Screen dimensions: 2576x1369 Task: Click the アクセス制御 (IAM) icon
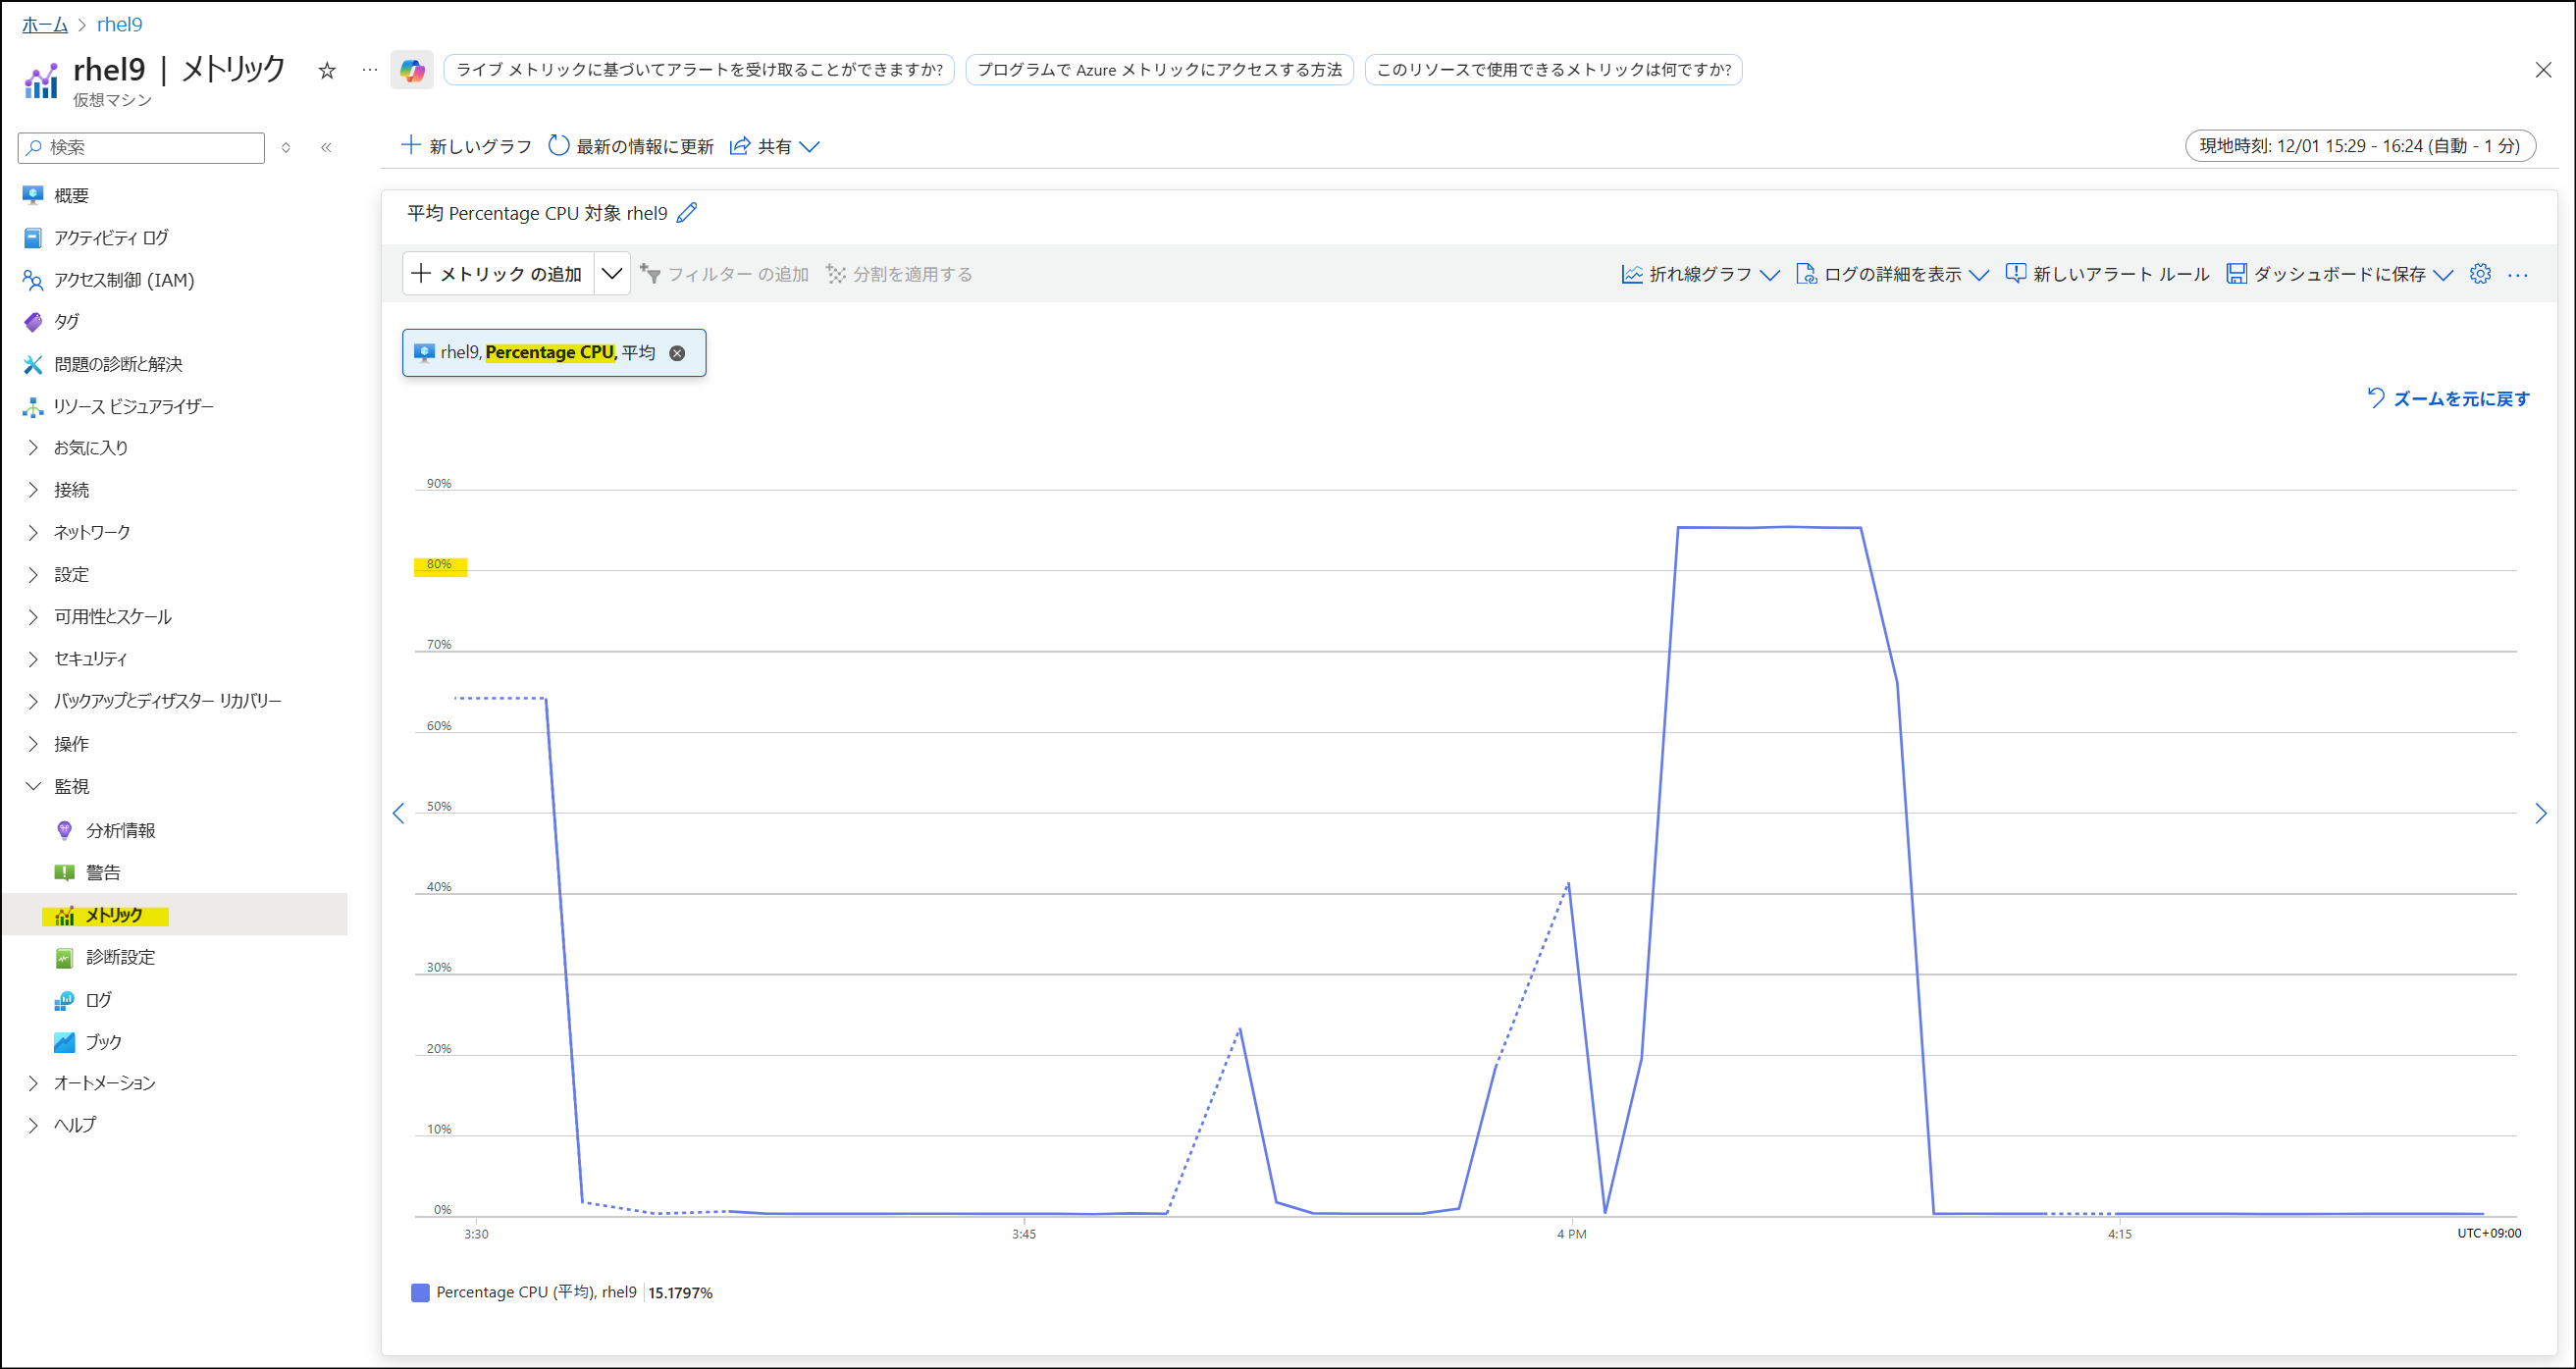pyautogui.click(x=33, y=280)
